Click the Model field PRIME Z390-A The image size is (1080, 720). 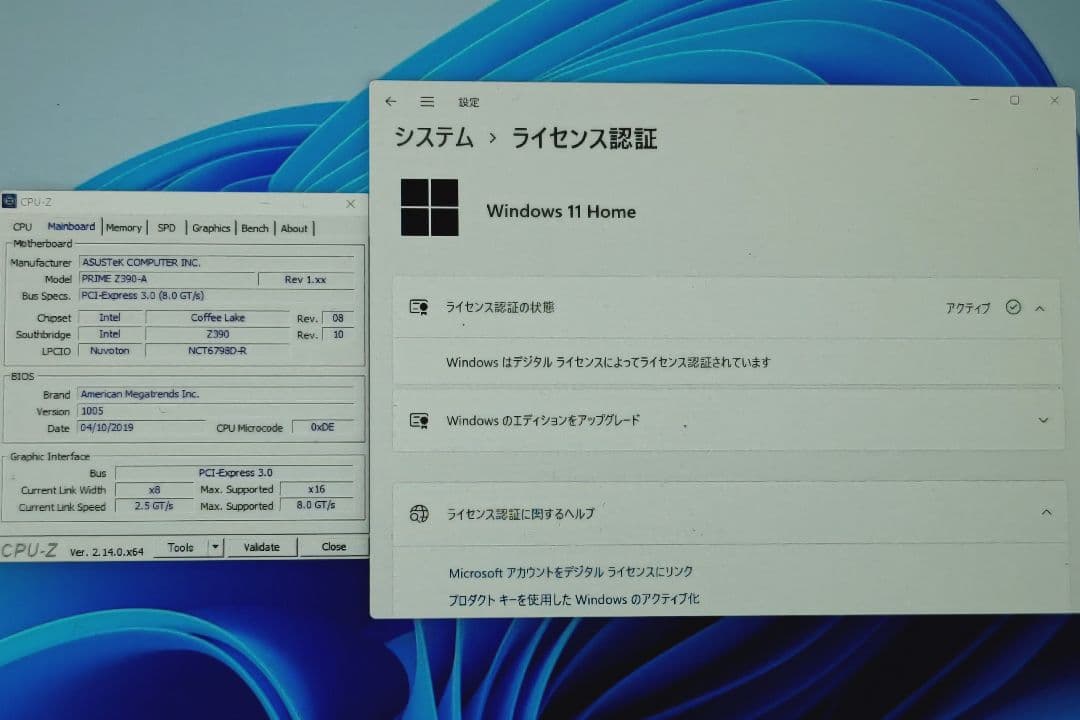click(x=167, y=279)
